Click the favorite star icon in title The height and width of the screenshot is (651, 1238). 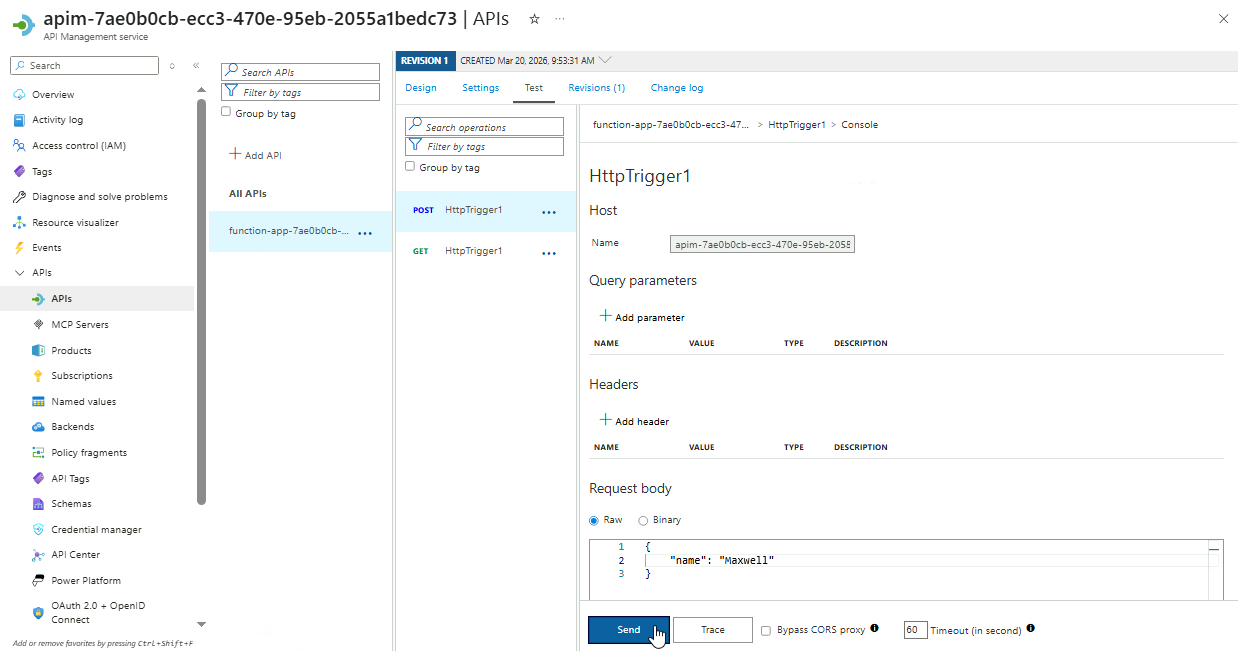(x=535, y=19)
